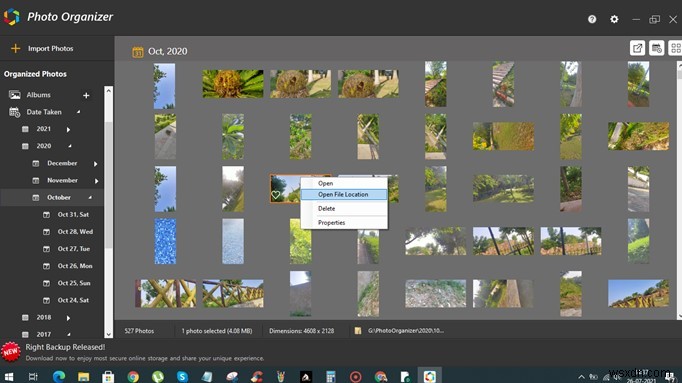
Task: Click the Import Photos plus icon
Action: click(15, 48)
